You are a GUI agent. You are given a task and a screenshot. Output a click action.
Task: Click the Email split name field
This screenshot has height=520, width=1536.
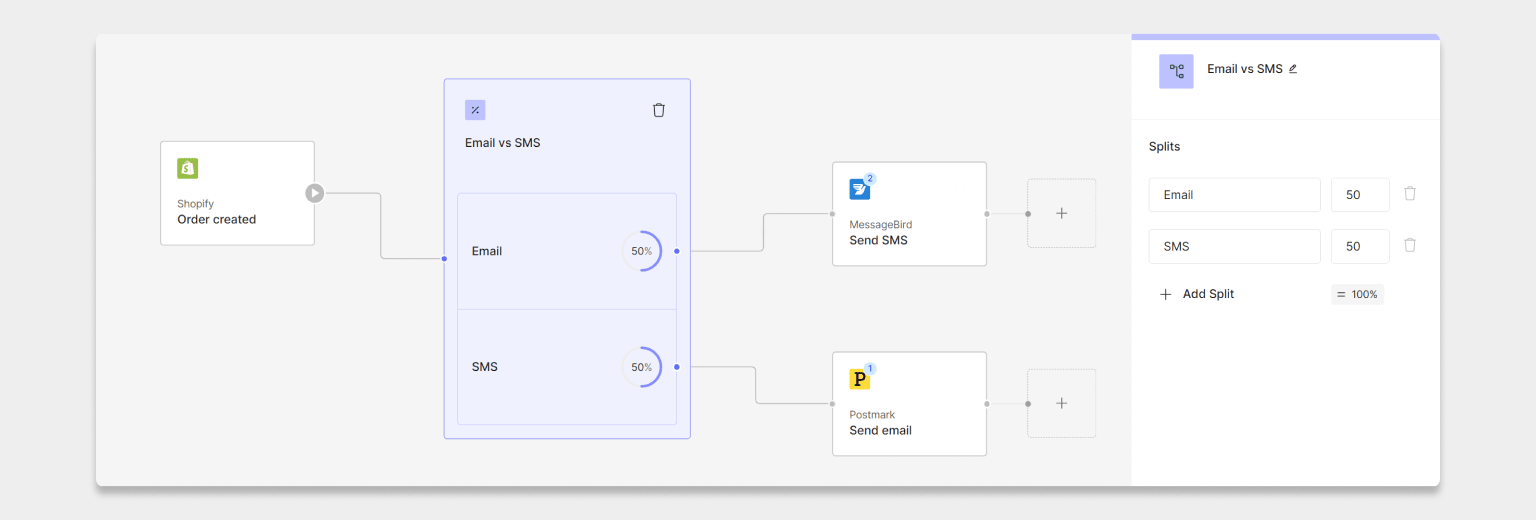(1235, 195)
